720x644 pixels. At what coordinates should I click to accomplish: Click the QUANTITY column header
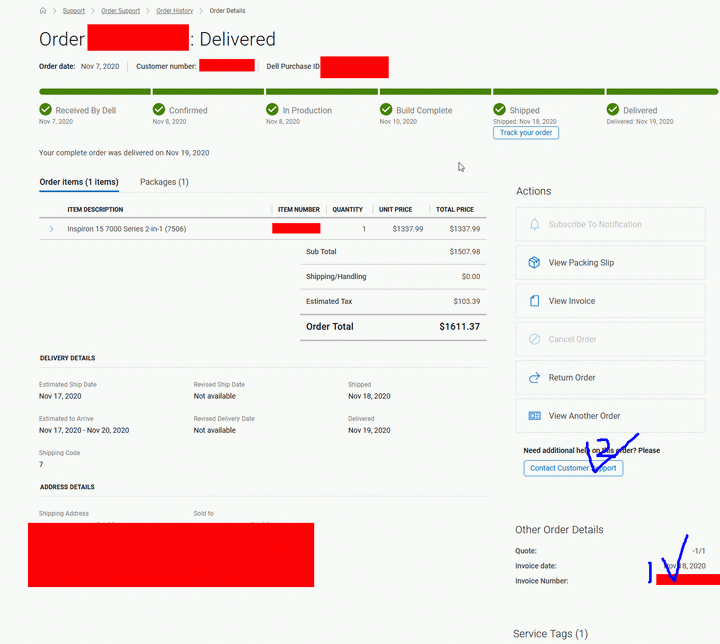[348, 209]
